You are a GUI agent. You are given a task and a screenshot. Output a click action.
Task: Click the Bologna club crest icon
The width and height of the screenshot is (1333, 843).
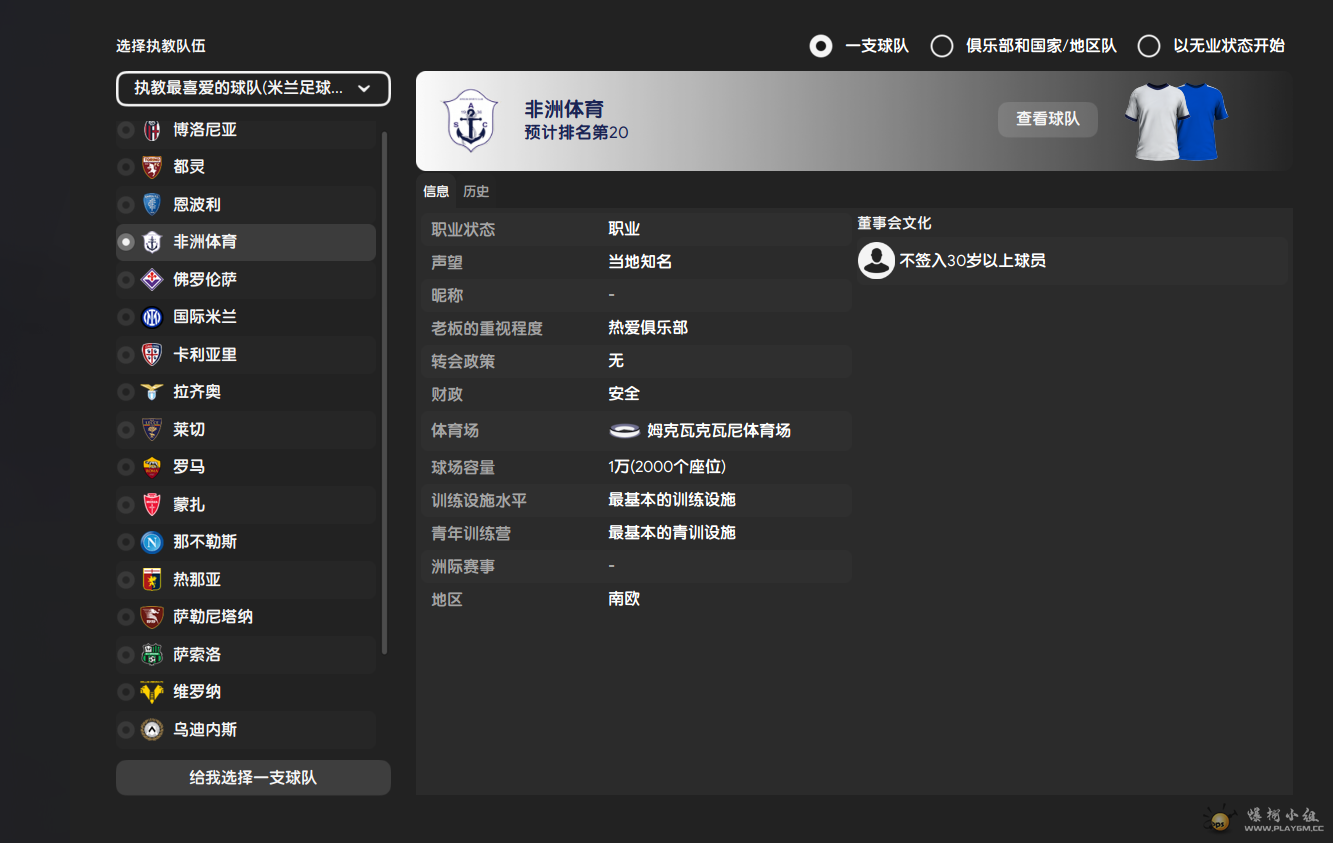coord(152,129)
